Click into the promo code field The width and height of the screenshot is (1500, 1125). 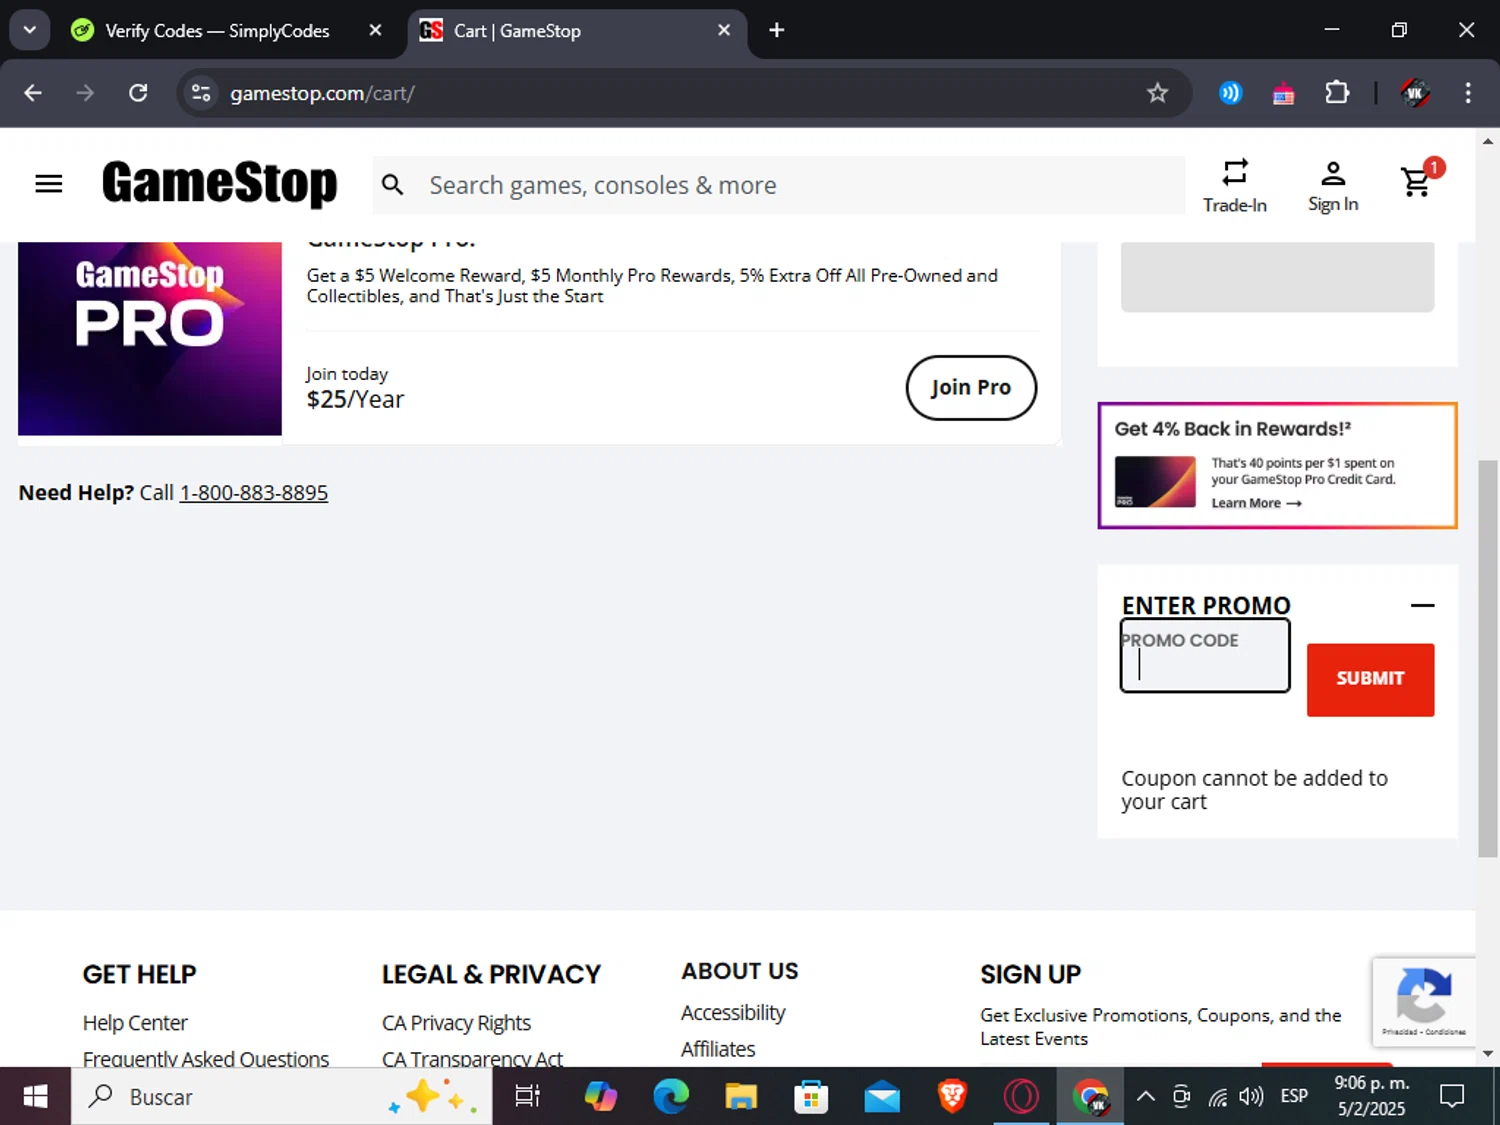pos(1205,656)
